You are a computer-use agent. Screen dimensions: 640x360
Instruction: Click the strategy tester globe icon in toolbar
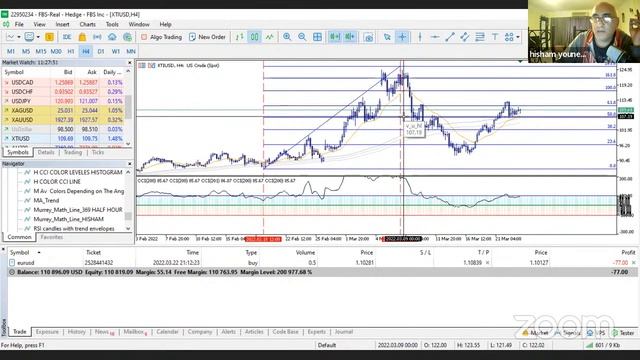pyautogui.click(x=127, y=37)
